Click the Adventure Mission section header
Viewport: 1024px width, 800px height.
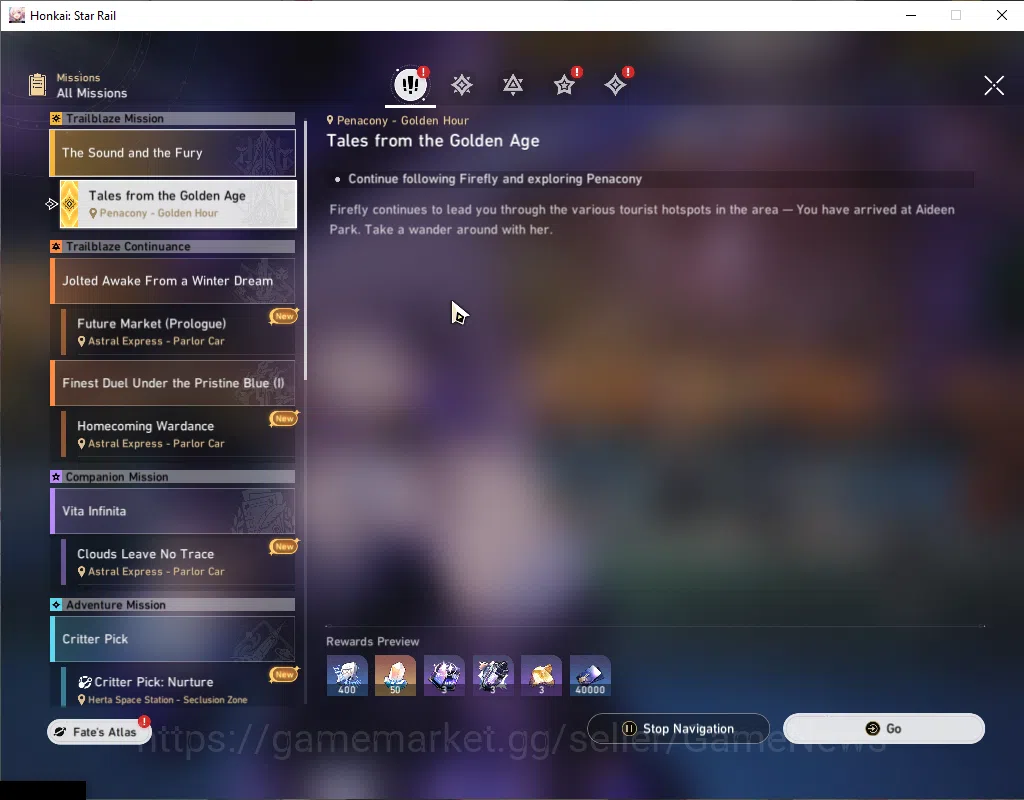172,605
